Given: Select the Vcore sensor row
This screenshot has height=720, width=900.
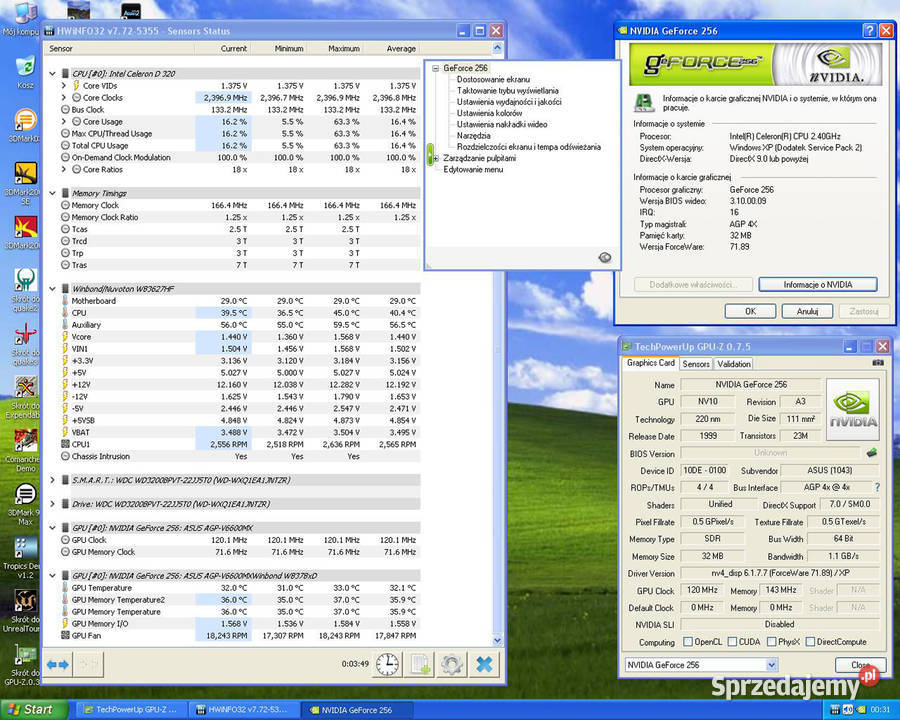Looking at the screenshot, I should 240,336.
